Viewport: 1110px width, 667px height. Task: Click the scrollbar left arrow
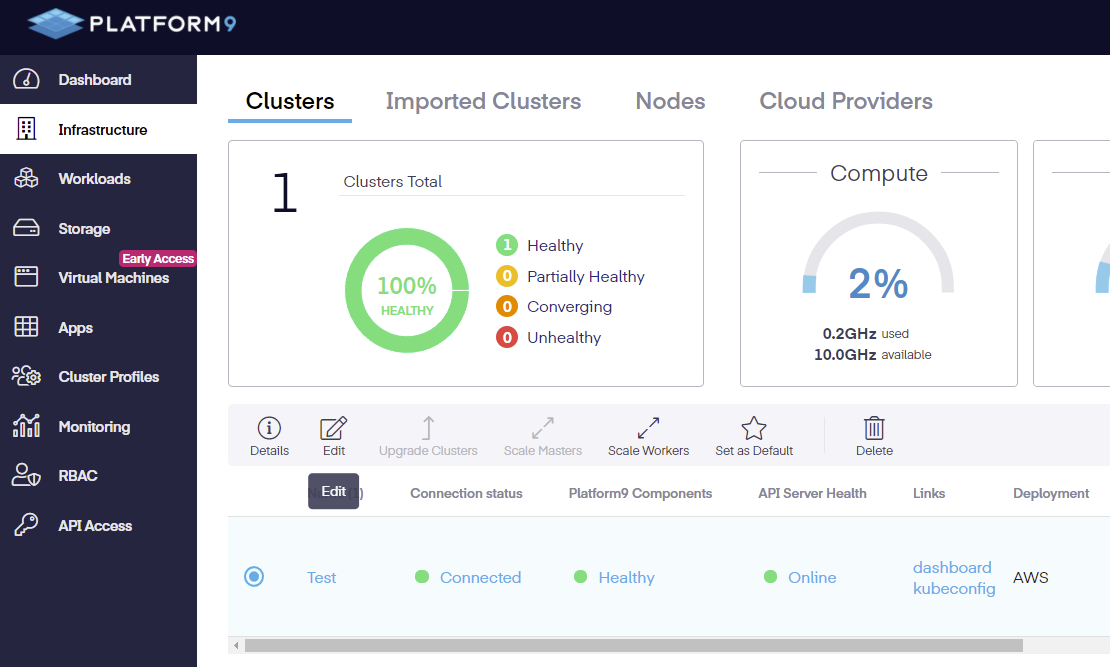tap(236, 646)
